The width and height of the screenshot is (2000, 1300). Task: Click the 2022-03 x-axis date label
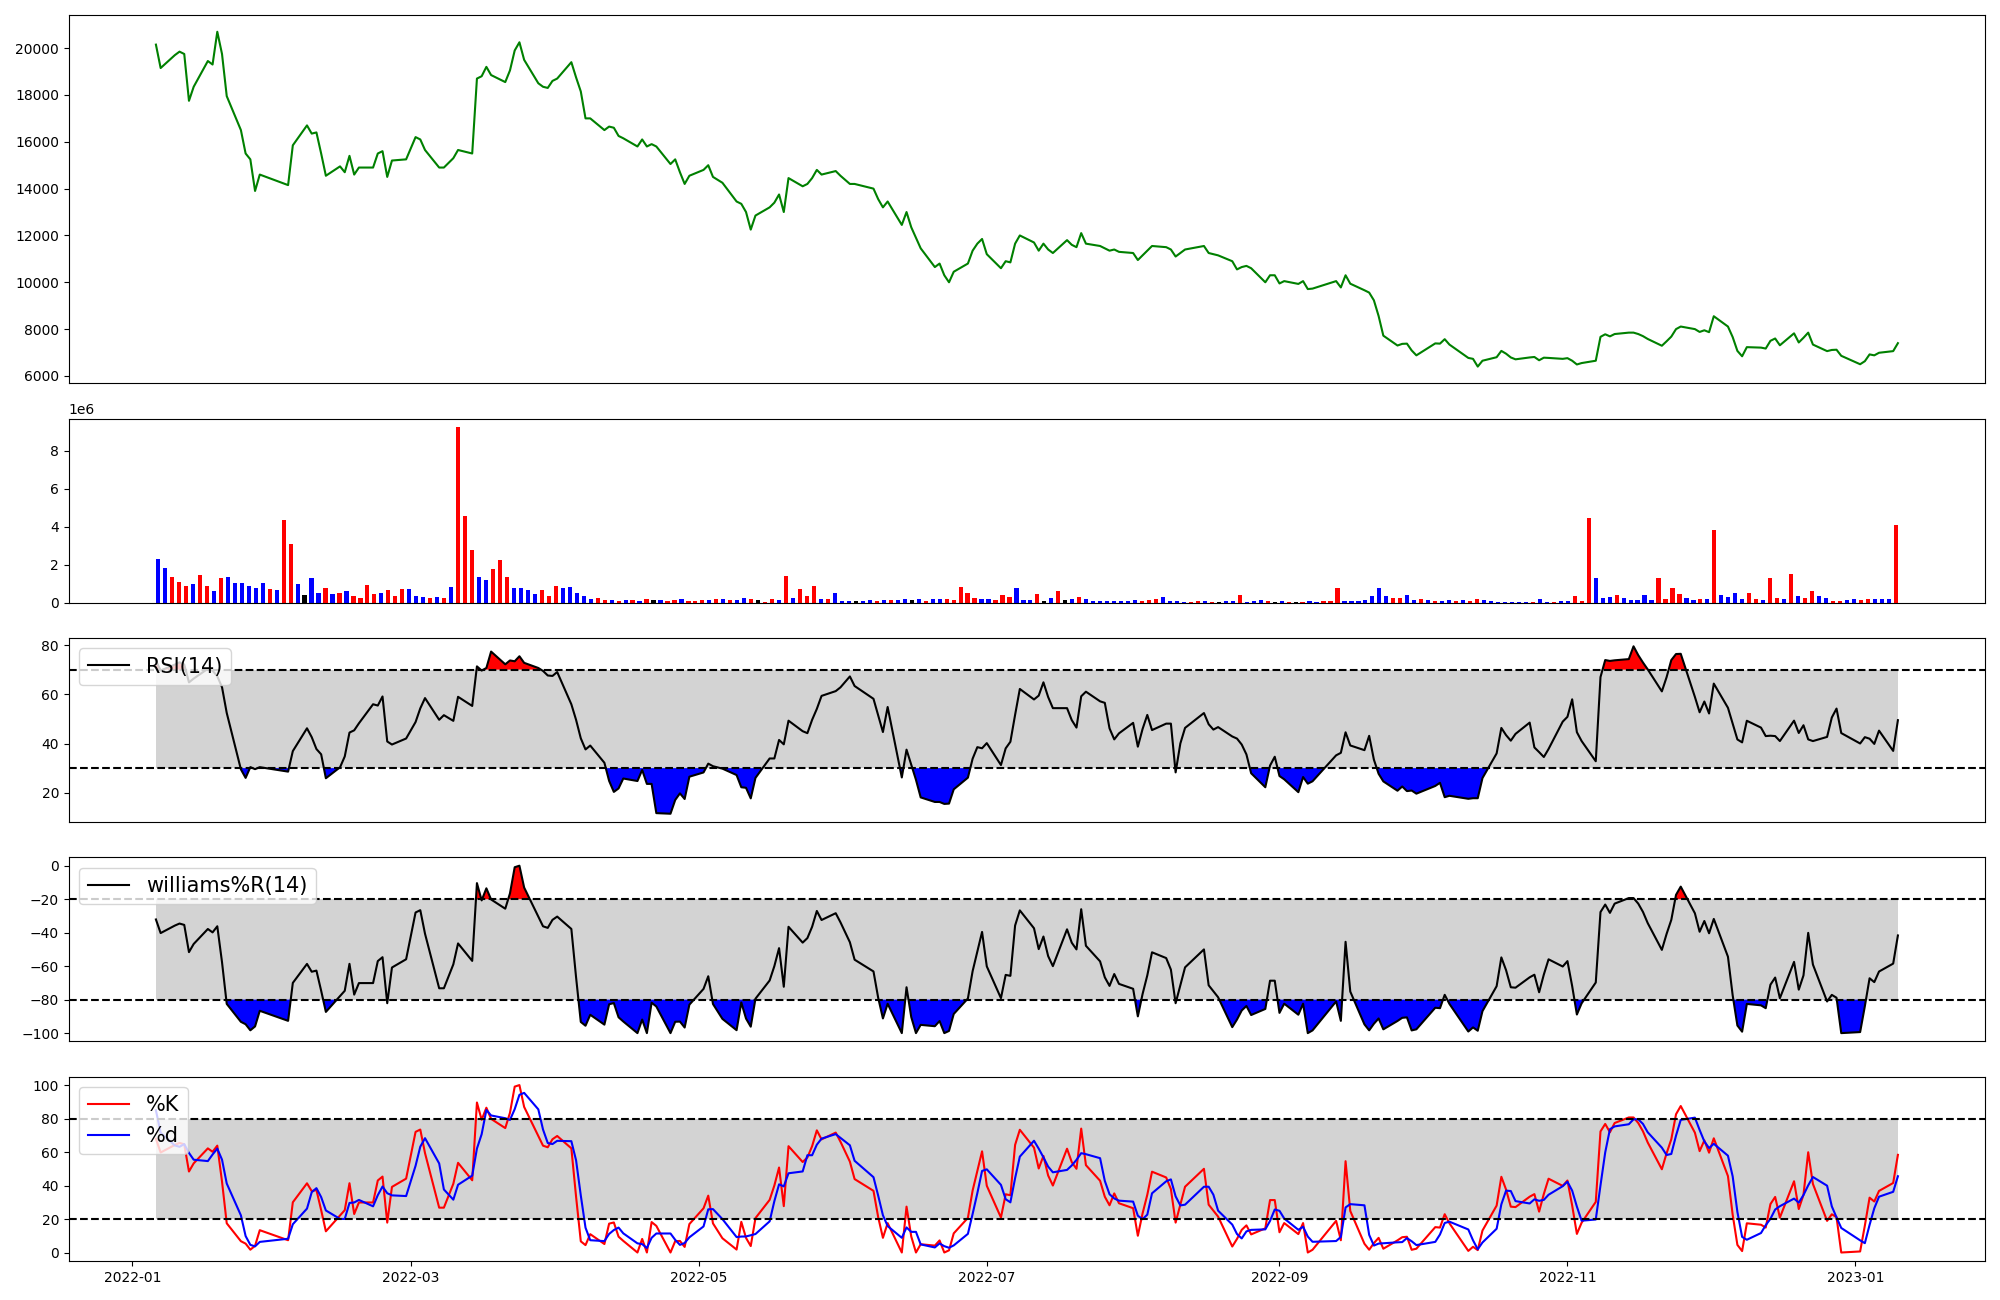click(x=411, y=1277)
